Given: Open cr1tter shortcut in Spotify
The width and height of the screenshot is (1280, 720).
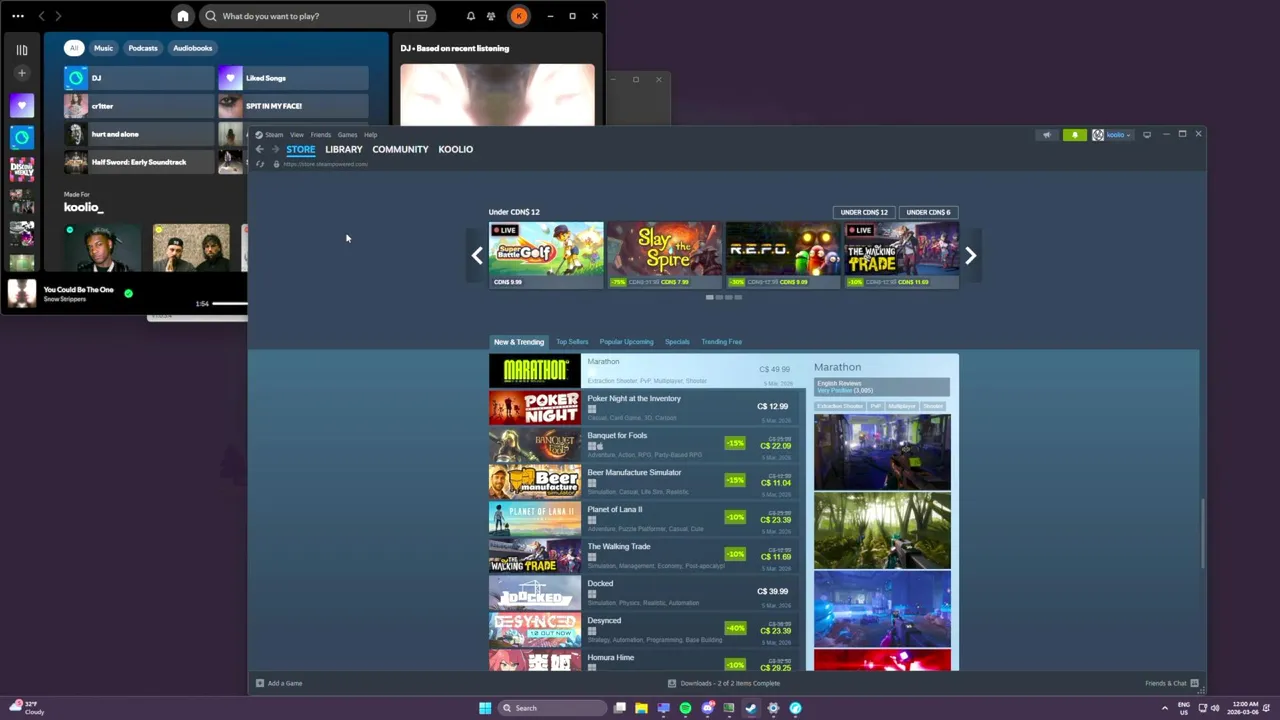Looking at the screenshot, I should coord(139,106).
